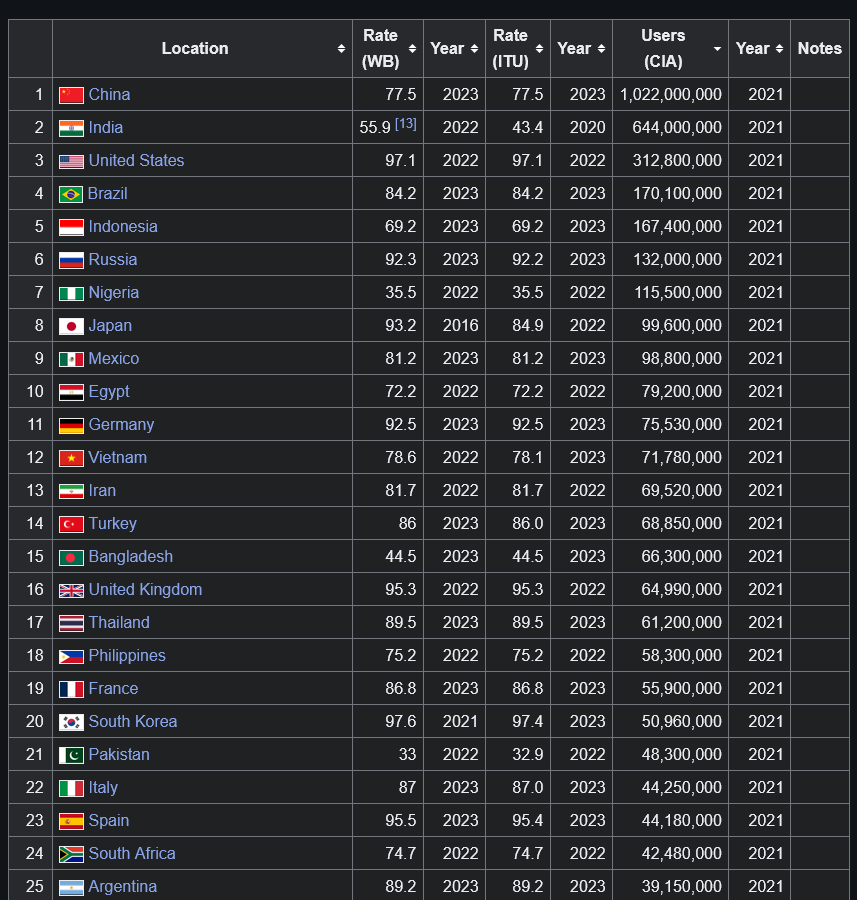
Task: Click the Indonesia flag icon
Action: click(71, 228)
